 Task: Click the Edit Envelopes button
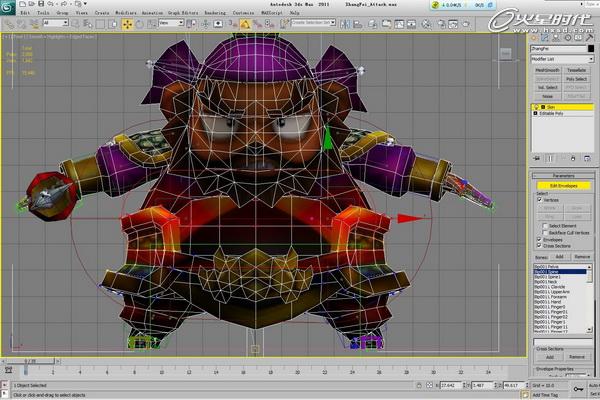tap(564, 186)
